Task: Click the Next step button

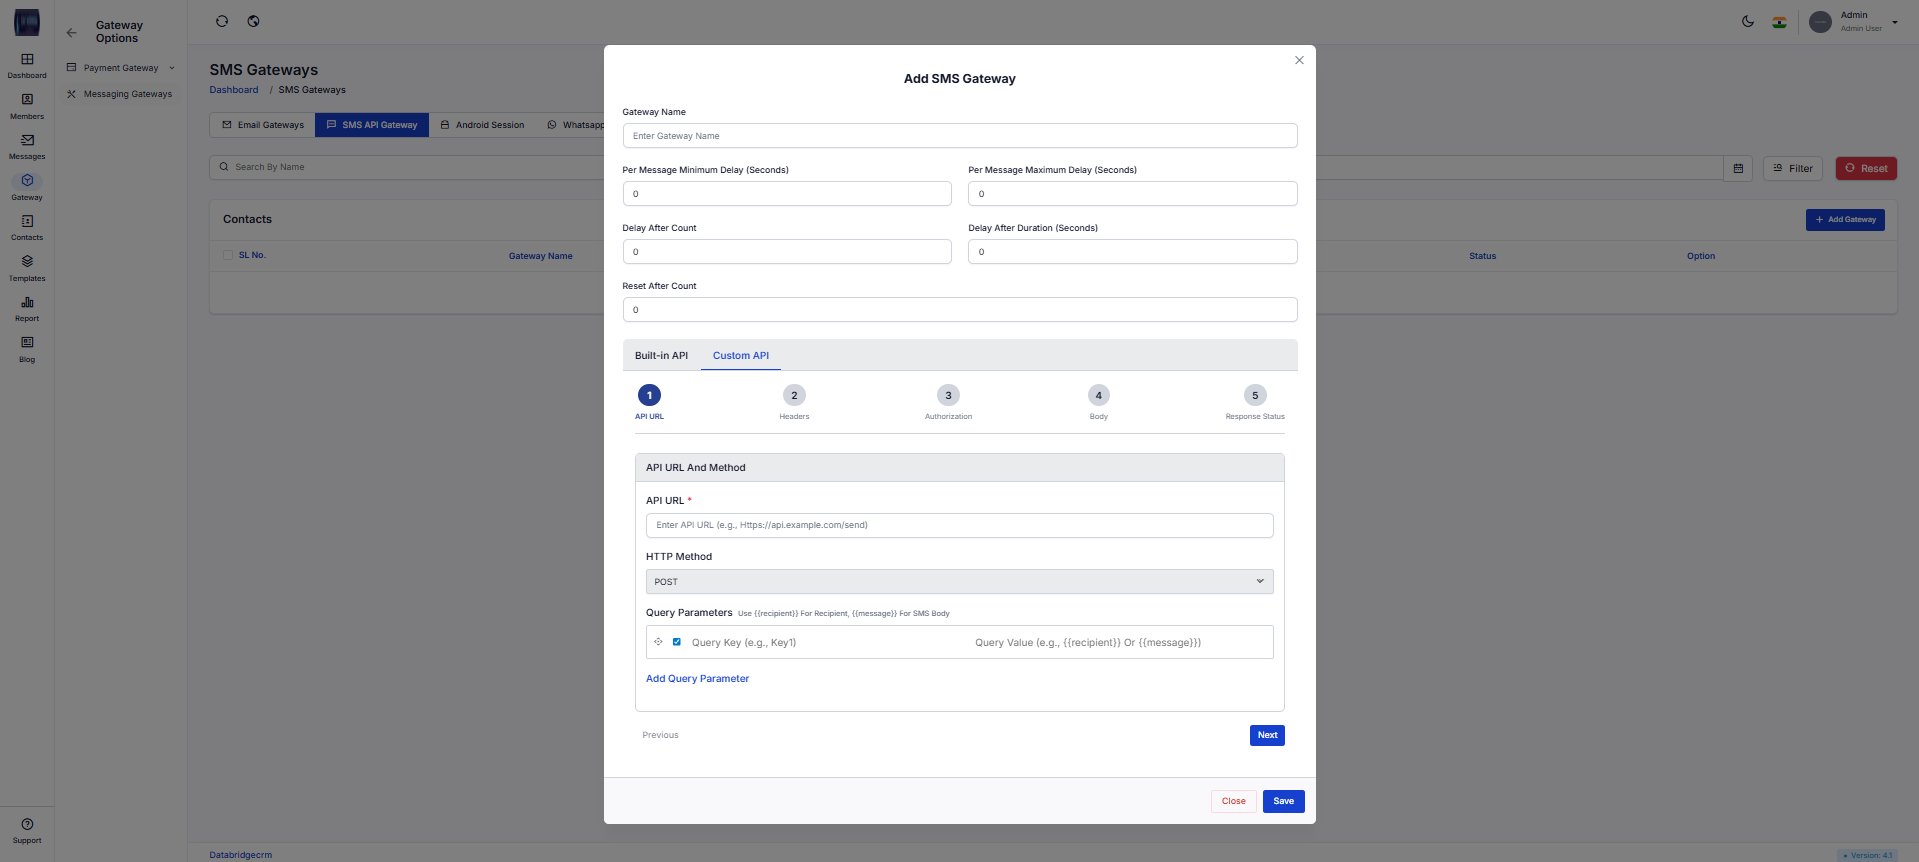Action: pos(1266,735)
